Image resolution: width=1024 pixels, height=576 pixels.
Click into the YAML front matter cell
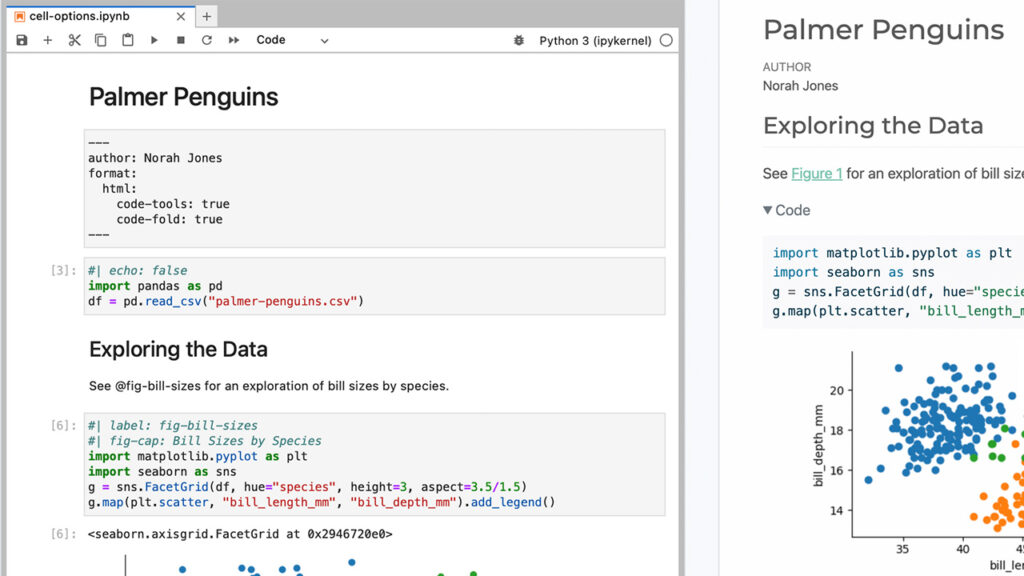pos(374,188)
